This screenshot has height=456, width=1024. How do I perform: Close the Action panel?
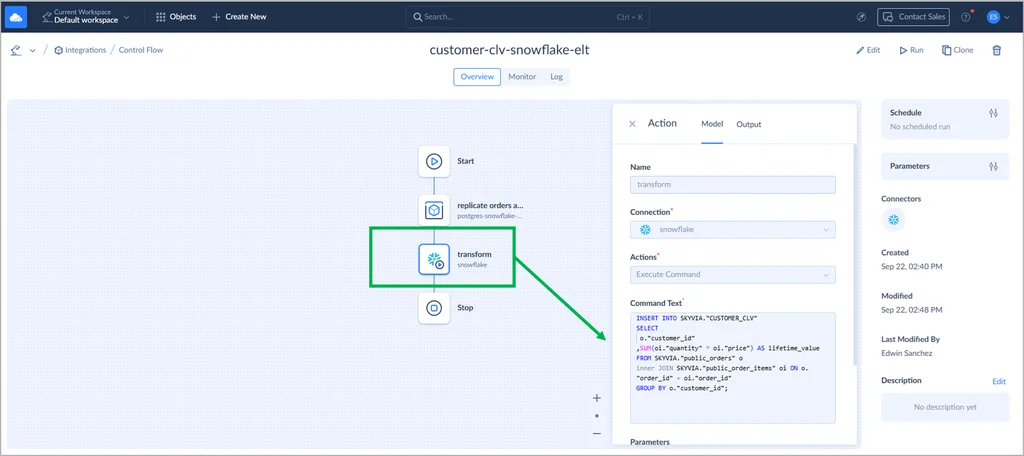coord(632,124)
